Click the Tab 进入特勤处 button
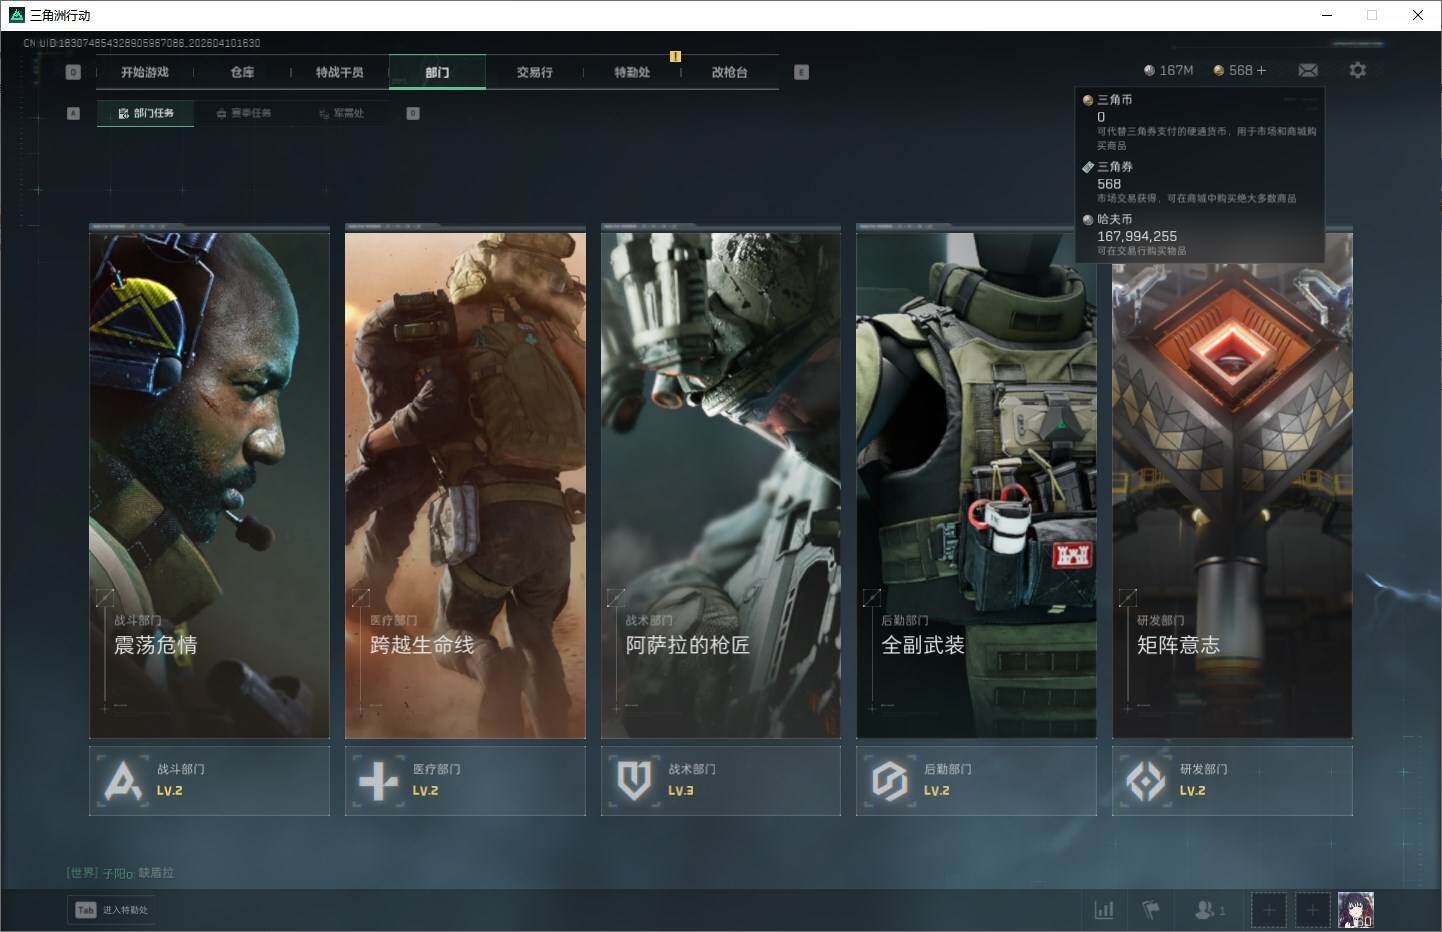The width and height of the screenshot is (1442, 932). [x=113, y=910]
